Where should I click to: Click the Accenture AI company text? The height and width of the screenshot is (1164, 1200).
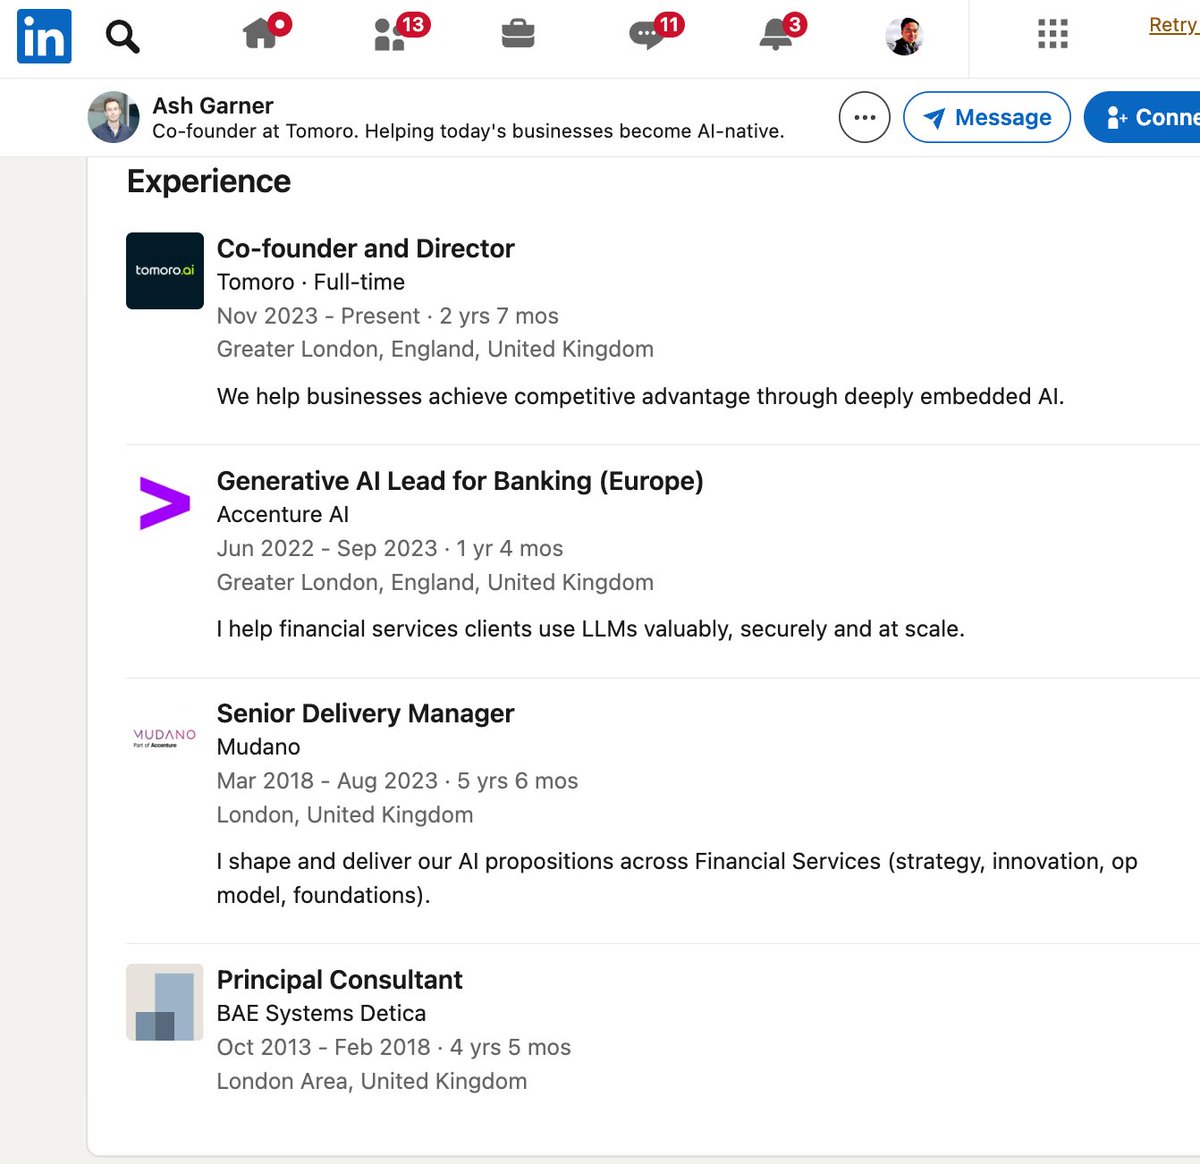pyautogui.click(x=283, y=514)
